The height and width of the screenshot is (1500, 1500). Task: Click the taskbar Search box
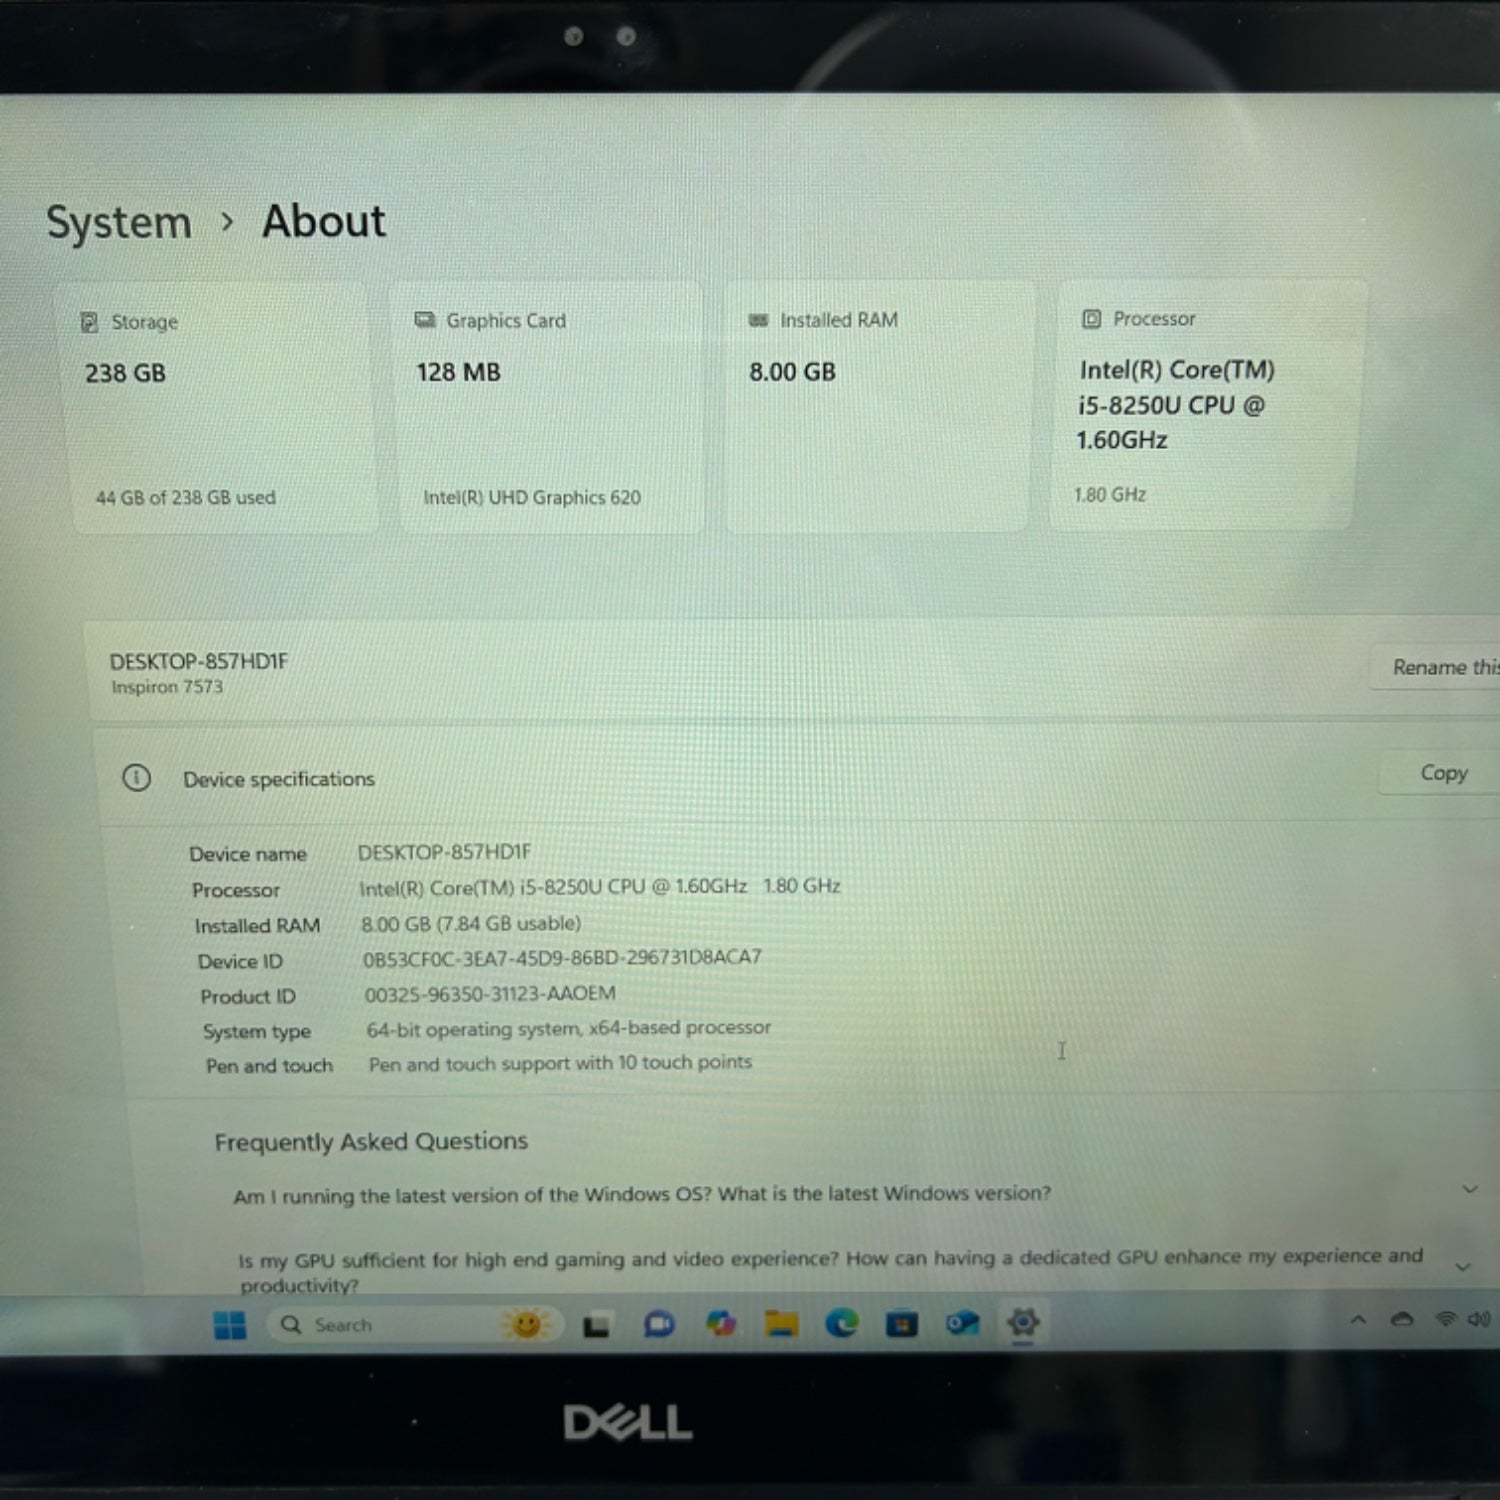(x=400, y=1325)
